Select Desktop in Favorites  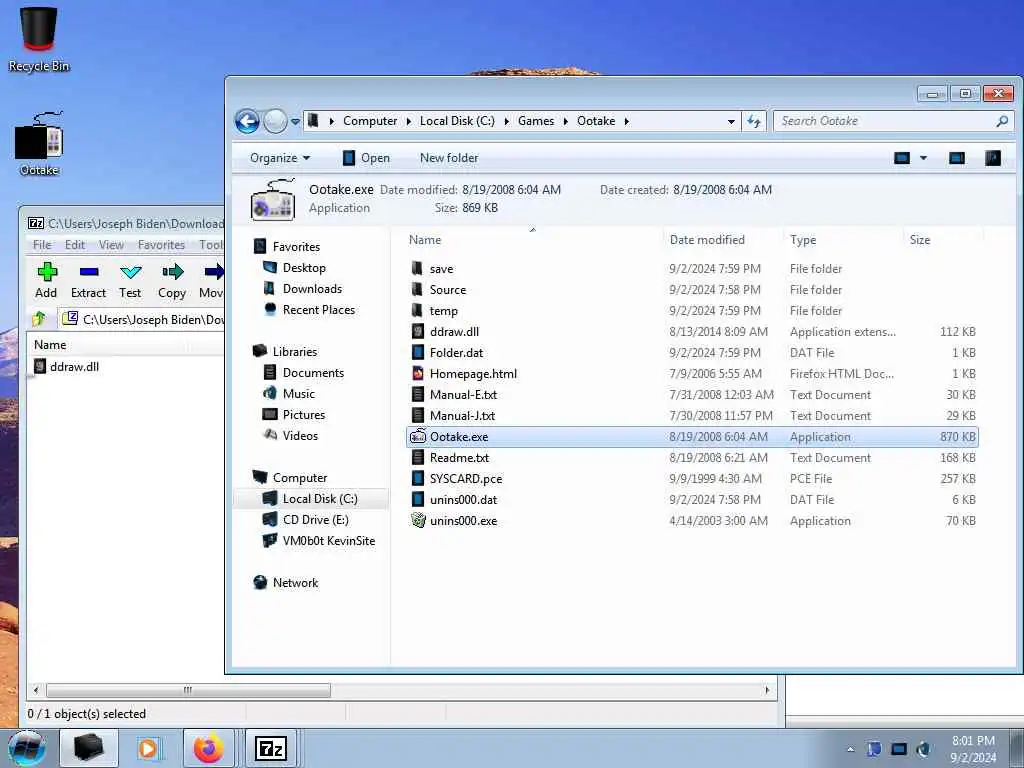(x=304, y=268)
